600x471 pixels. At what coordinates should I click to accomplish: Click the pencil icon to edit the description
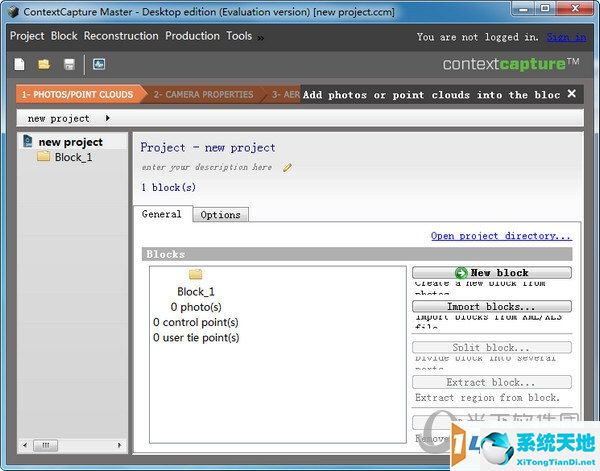[287, 168]
